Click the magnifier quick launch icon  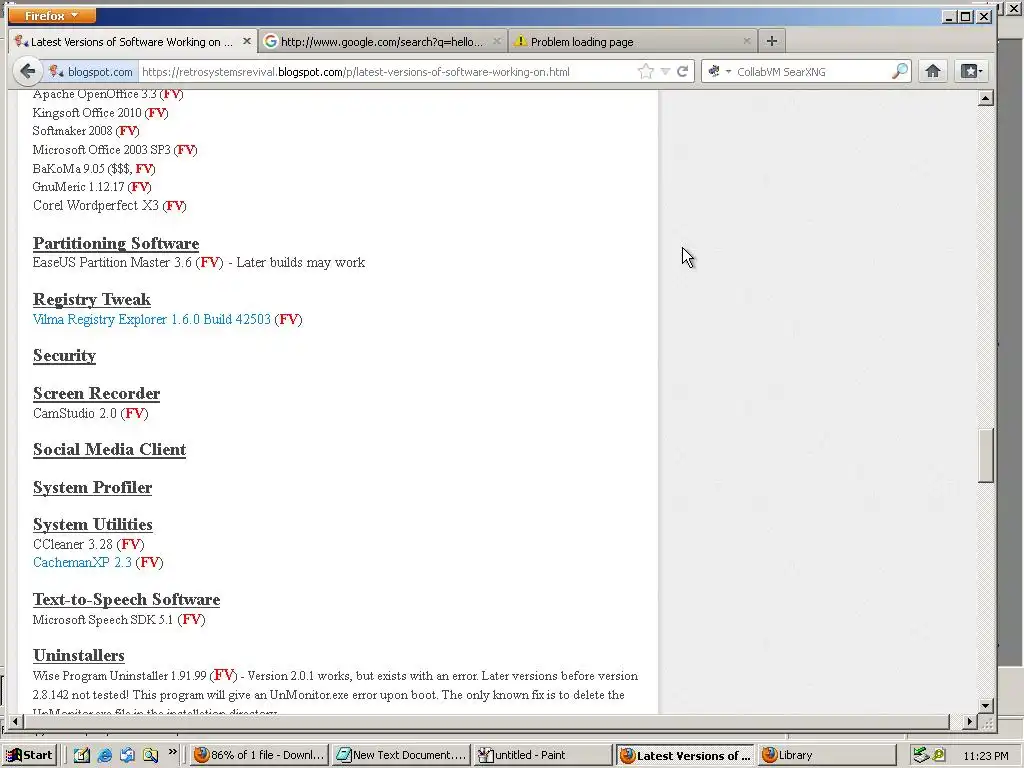[x=150, y=755]
